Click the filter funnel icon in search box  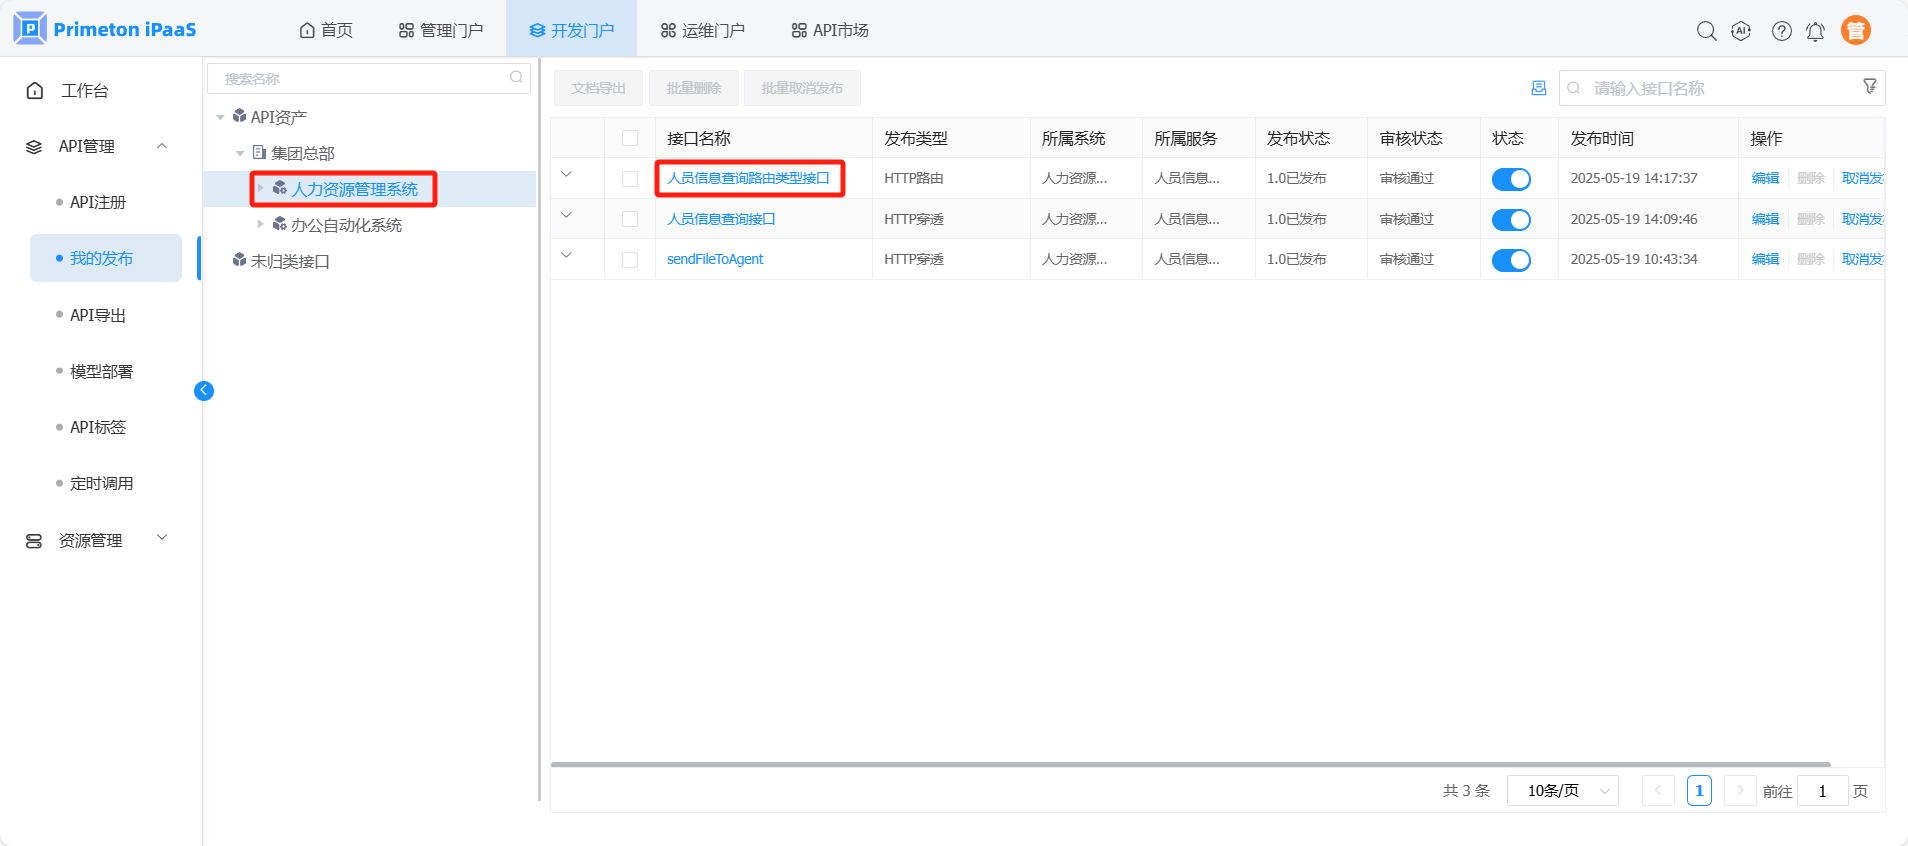pyautogui.click(x=1869, y=87)
